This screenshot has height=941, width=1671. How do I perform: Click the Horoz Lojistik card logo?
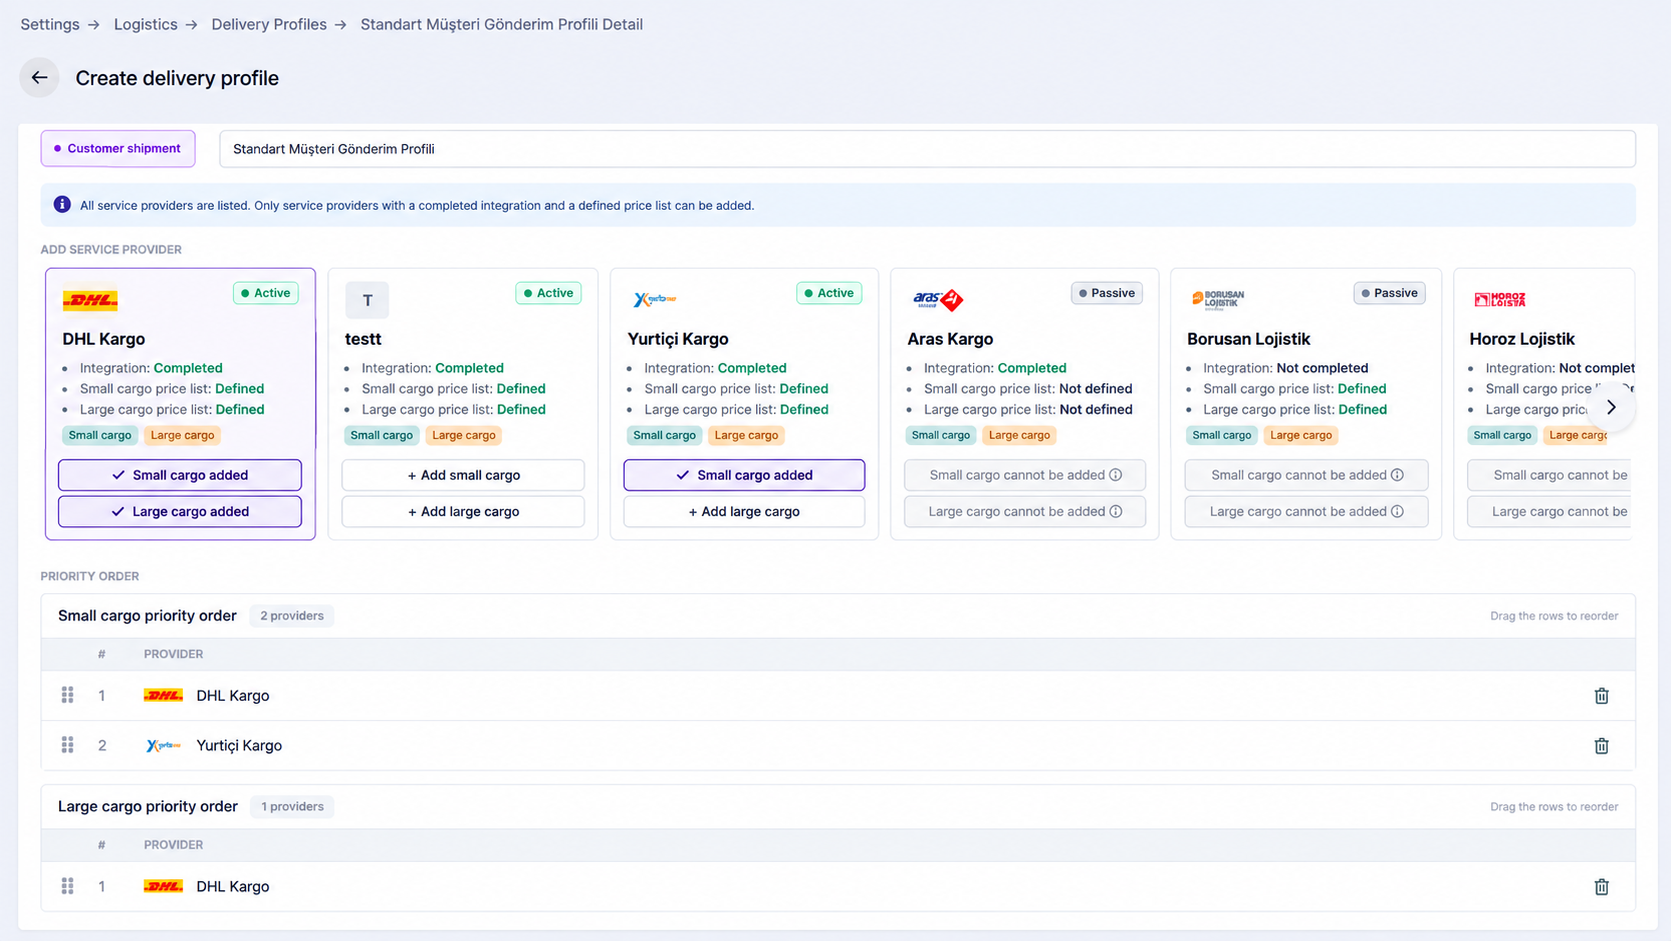pos(1499,299)
